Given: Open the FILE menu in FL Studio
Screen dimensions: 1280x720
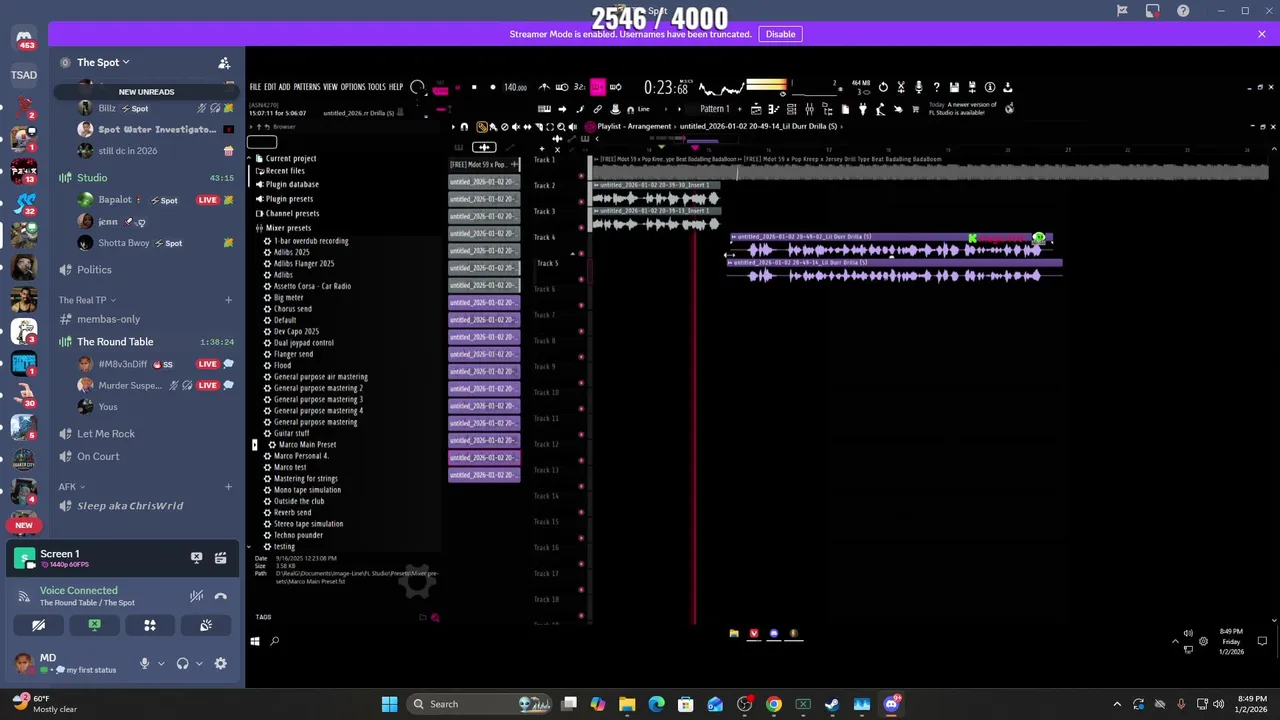Looking at the screenshot, I should click(255, 87).
